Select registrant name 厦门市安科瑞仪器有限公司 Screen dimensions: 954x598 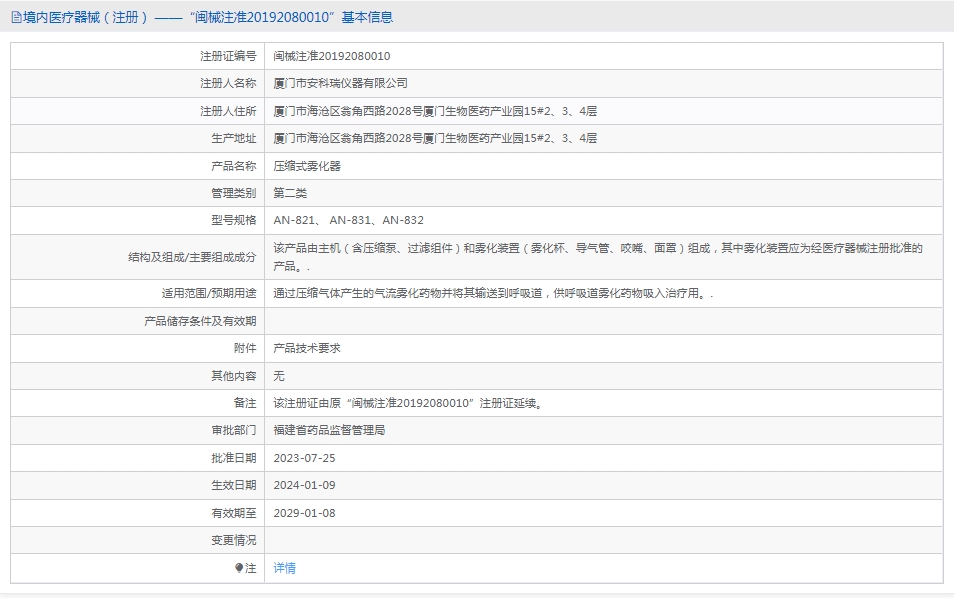click(x=340, y=83)
